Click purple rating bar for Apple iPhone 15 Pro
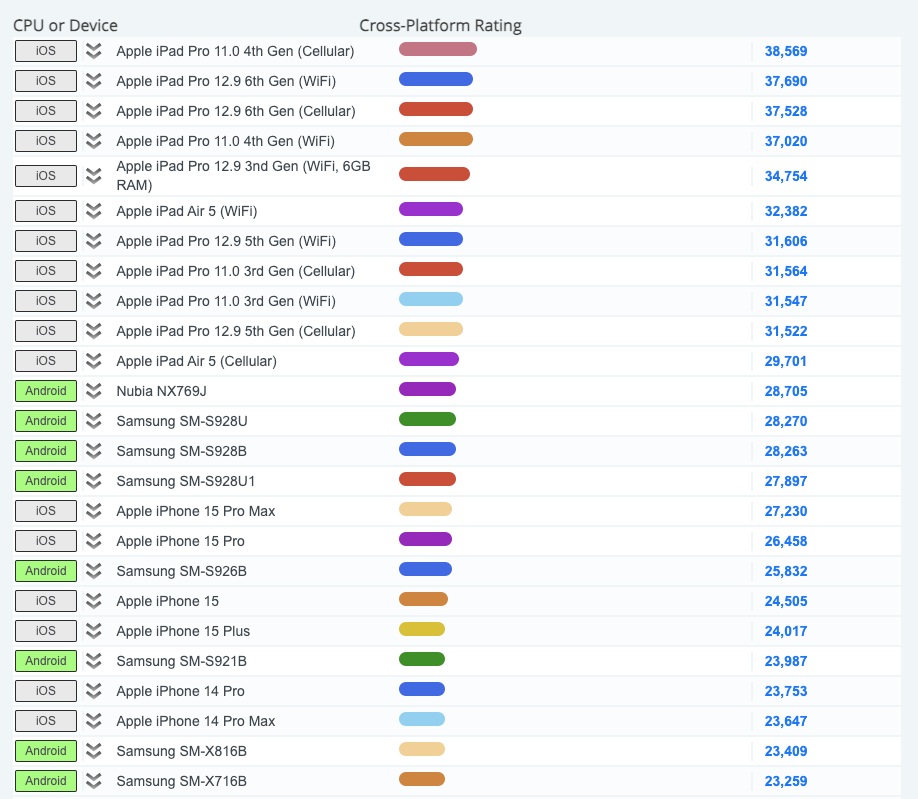 [x=425, y=539]
